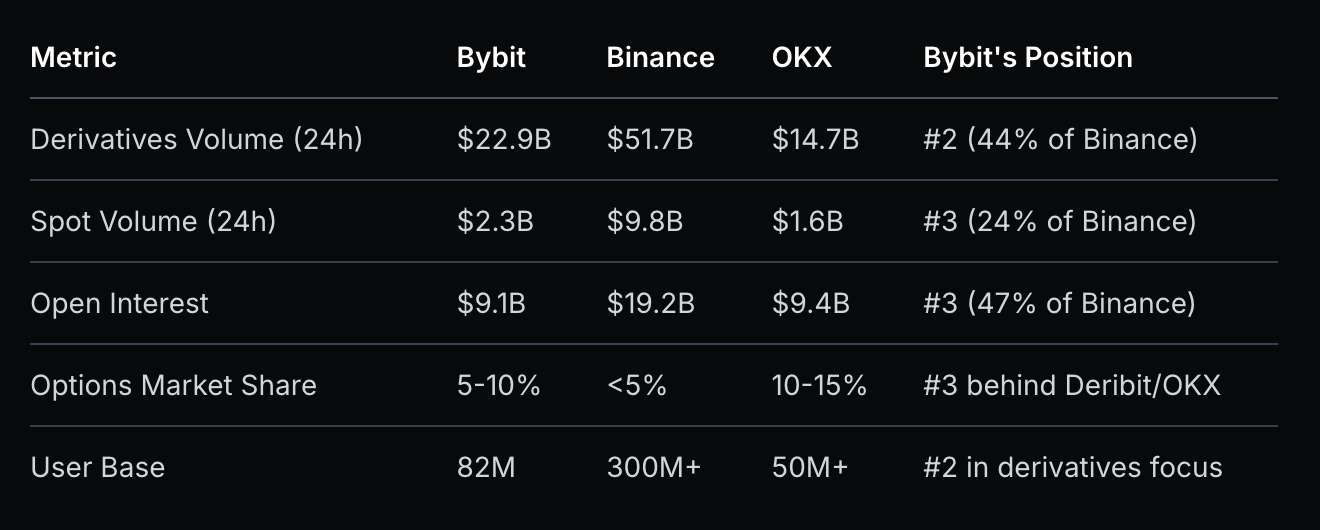Click the "#3 behind Deribit/OKX" cell
Image resolution: width=1320 pixels, height=530 pixels.
coord(1071,385)
